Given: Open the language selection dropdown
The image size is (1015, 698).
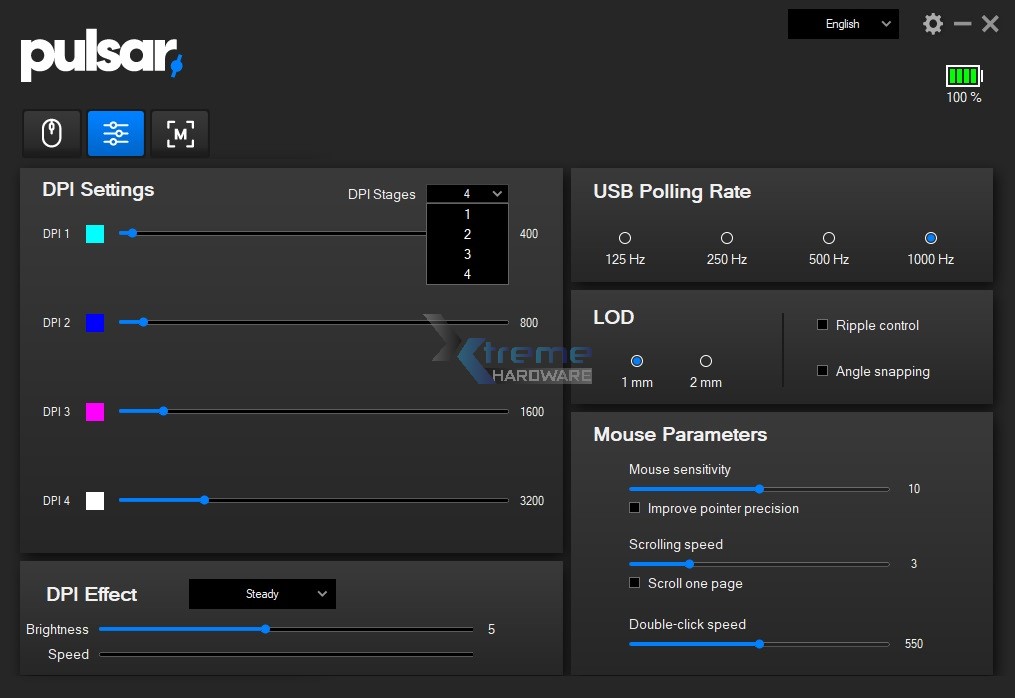Looking at the screenshot, I should (843, 23).
